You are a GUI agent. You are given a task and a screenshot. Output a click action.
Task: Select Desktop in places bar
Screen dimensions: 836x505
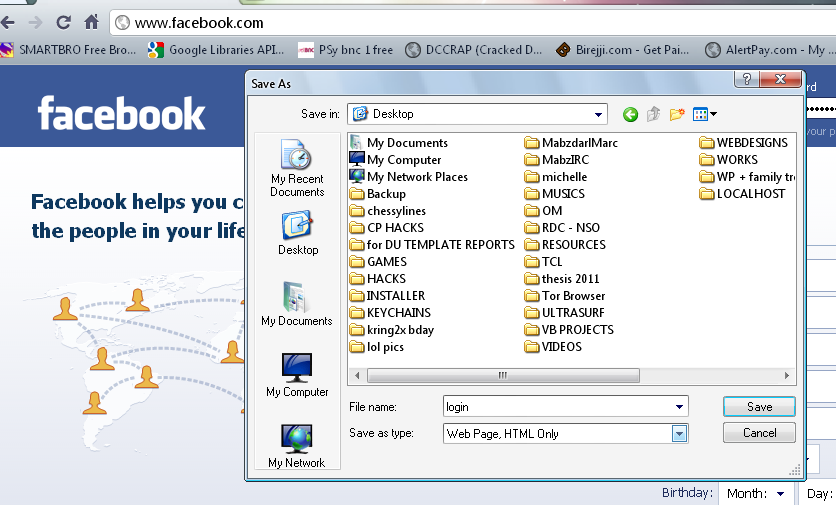[298, 233]
